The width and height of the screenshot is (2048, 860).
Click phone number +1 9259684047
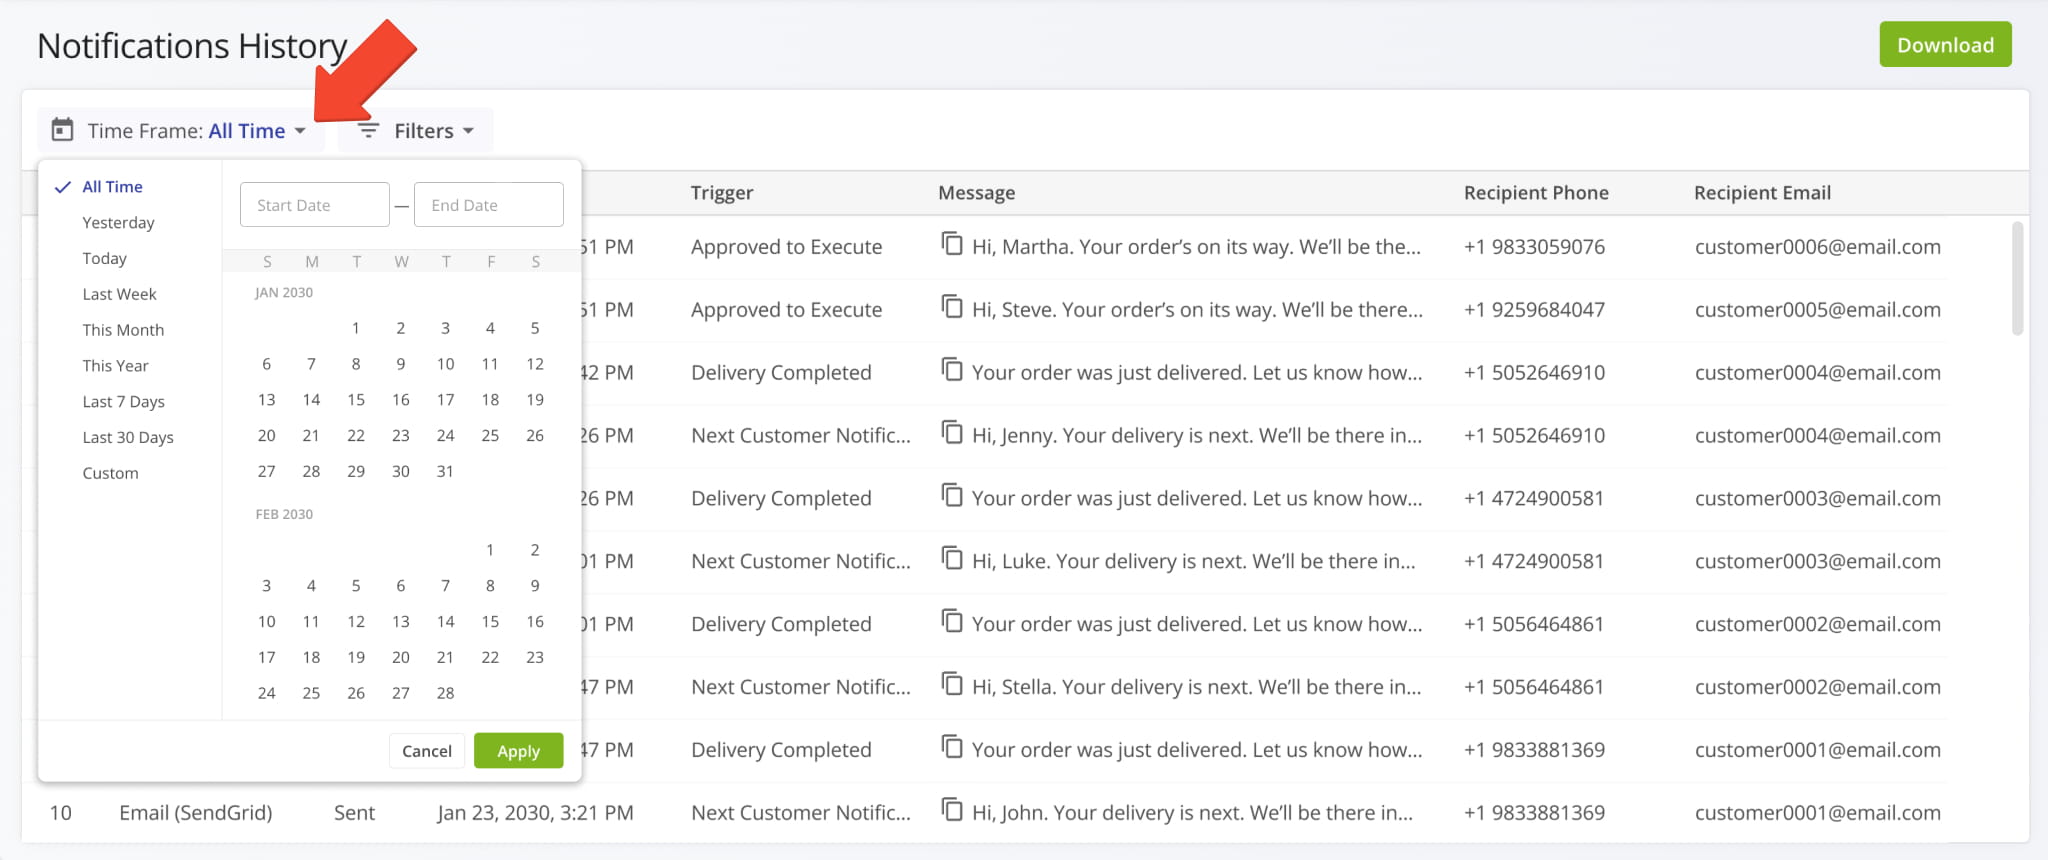tap(1534, 310)
